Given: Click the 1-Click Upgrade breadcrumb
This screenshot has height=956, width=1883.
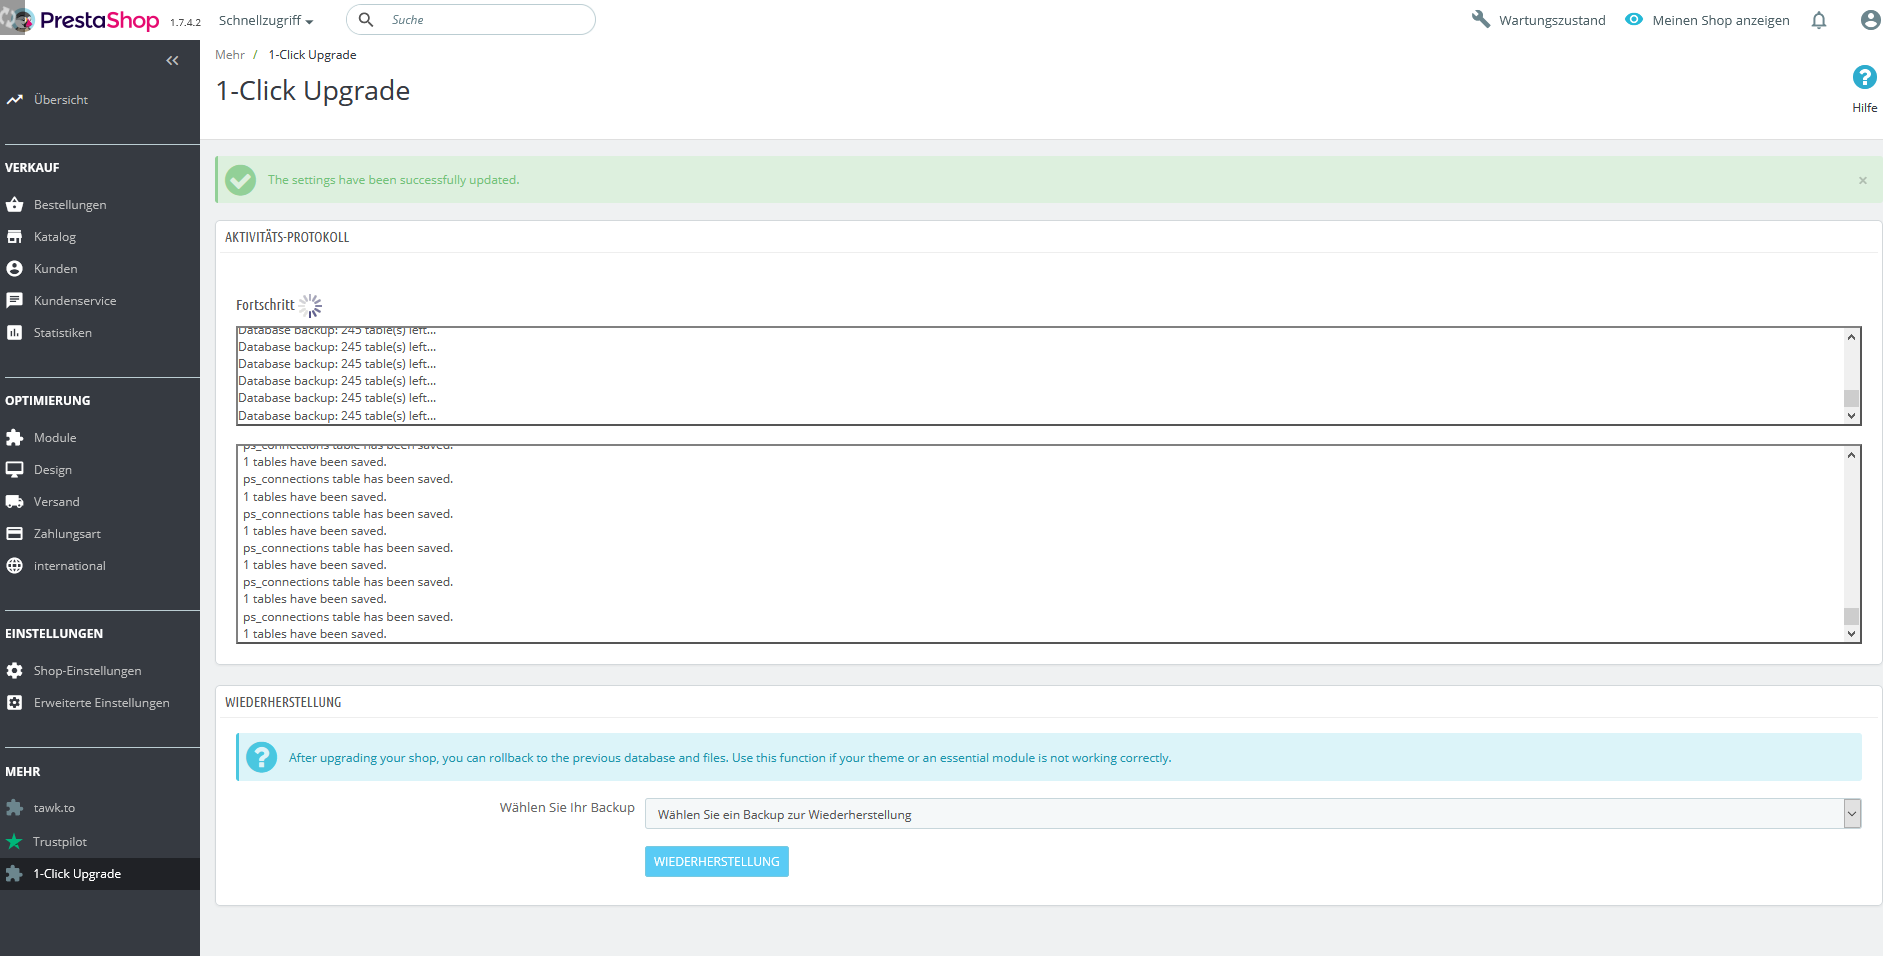Looking at the screenshot, I should click(312, 55).
